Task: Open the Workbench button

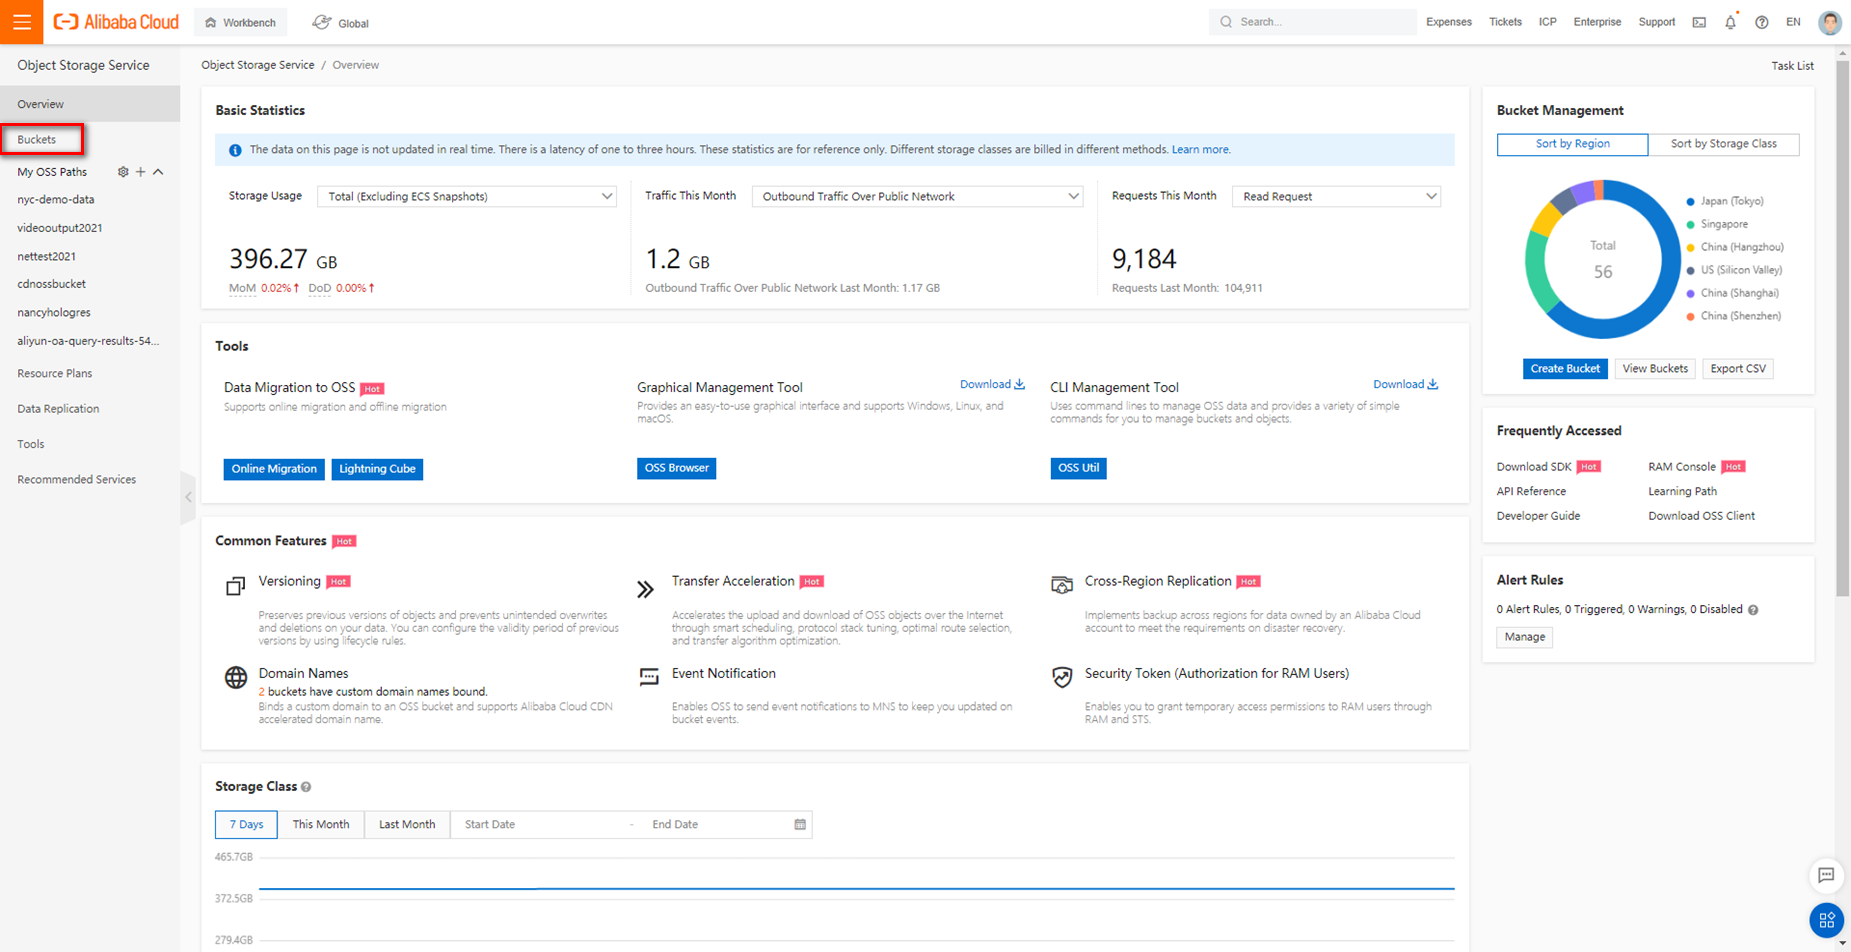Action: [240, 22]
